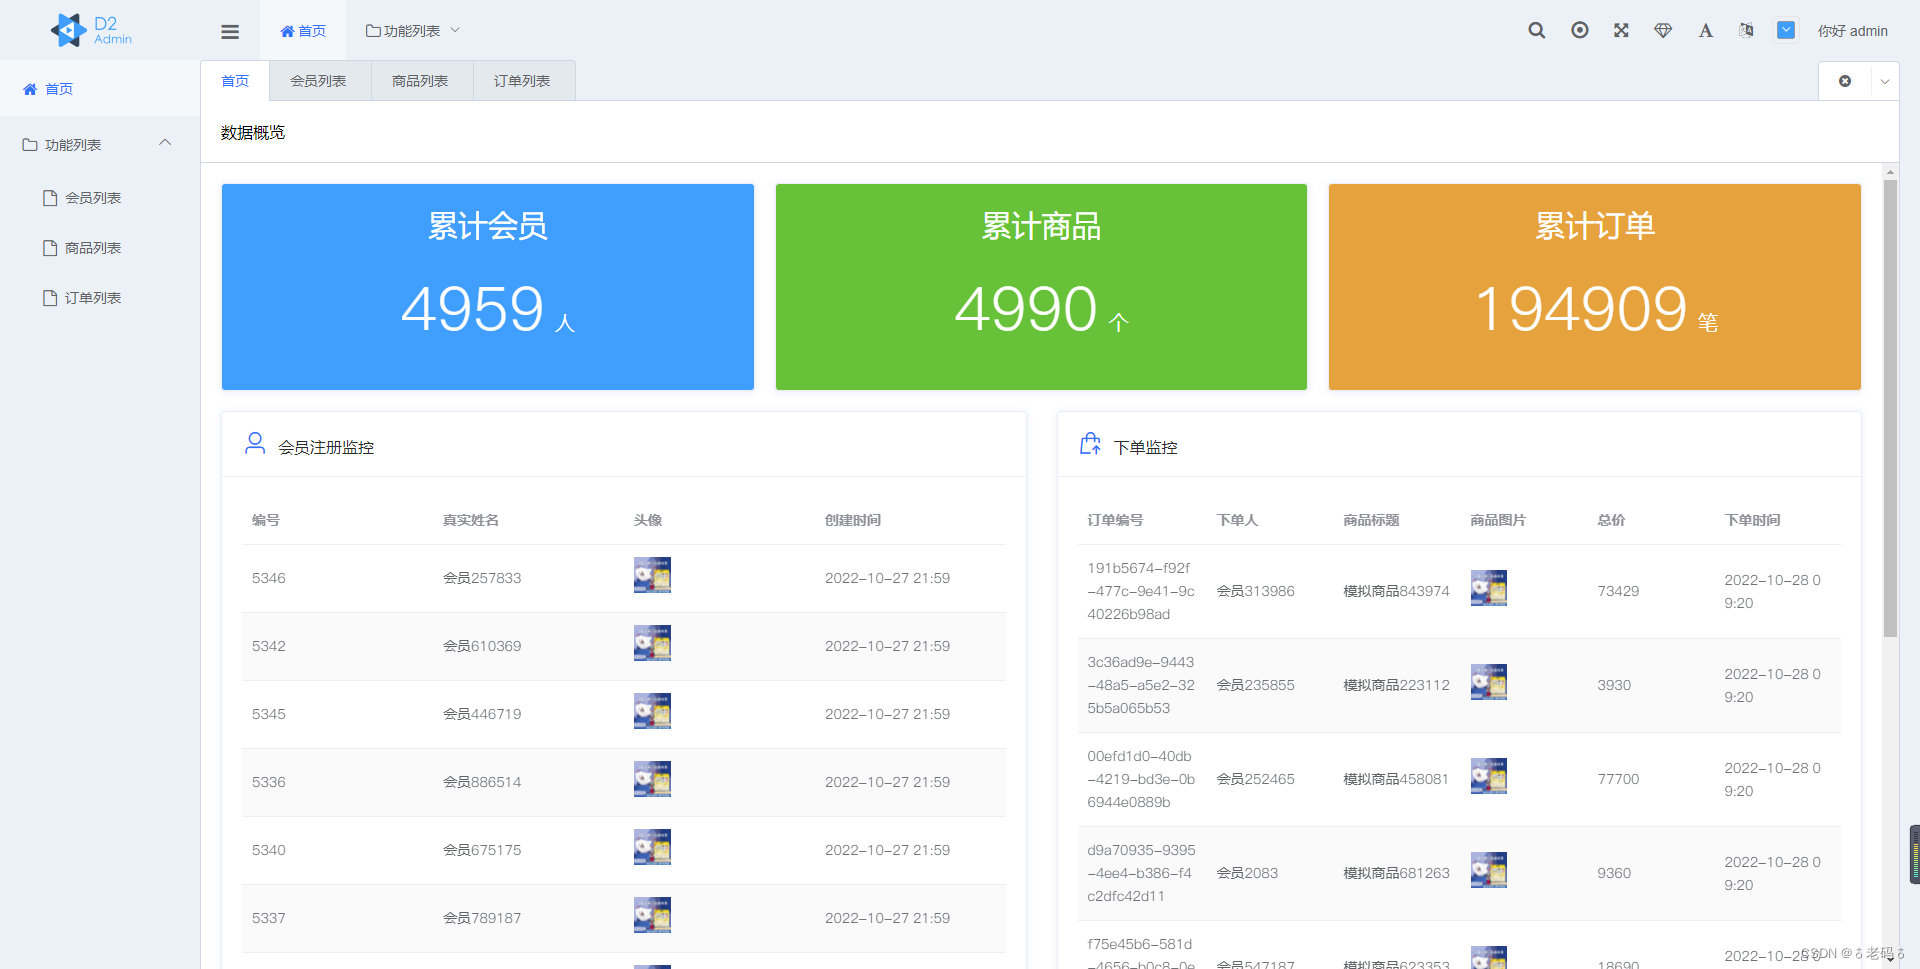Toggle the sidebar with hamburger icon
Screen dimensions: 1920x969
tap(230, 31)
